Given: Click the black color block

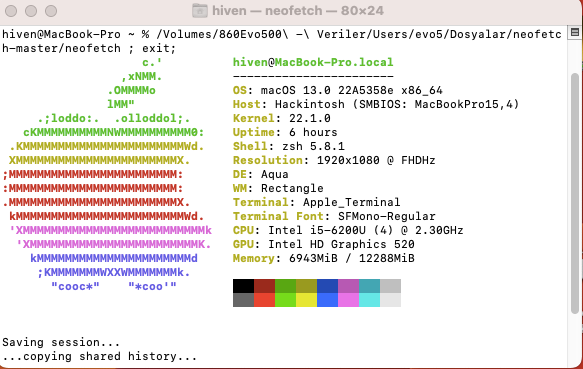Looking at the screenshot, I should pyautogui.click(x=244, y=286).
